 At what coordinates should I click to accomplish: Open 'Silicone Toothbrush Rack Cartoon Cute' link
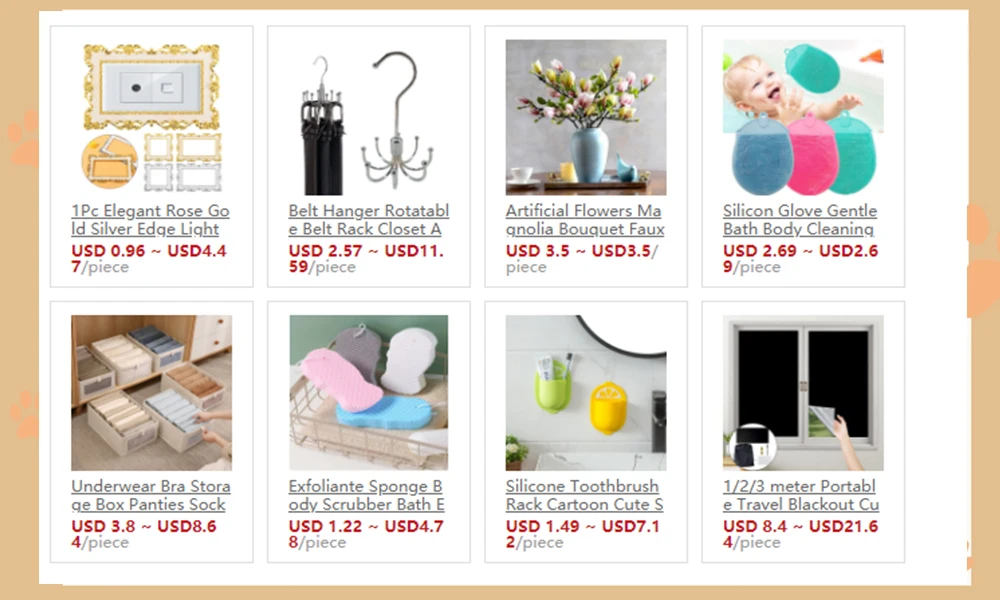[x=584, y=495]
